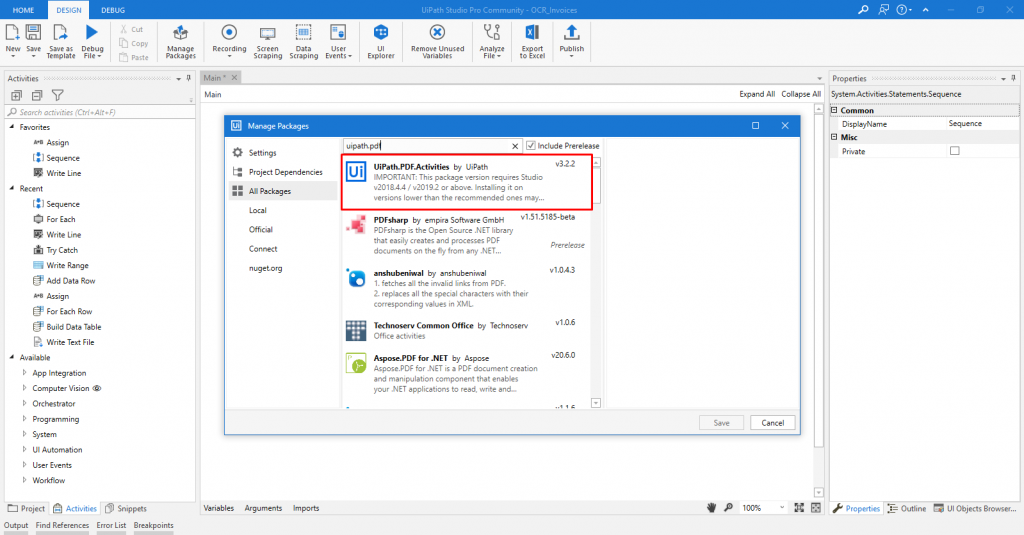Open the activities filter funnel icon
Screen dimensions: 1024x535
[57, 95]
